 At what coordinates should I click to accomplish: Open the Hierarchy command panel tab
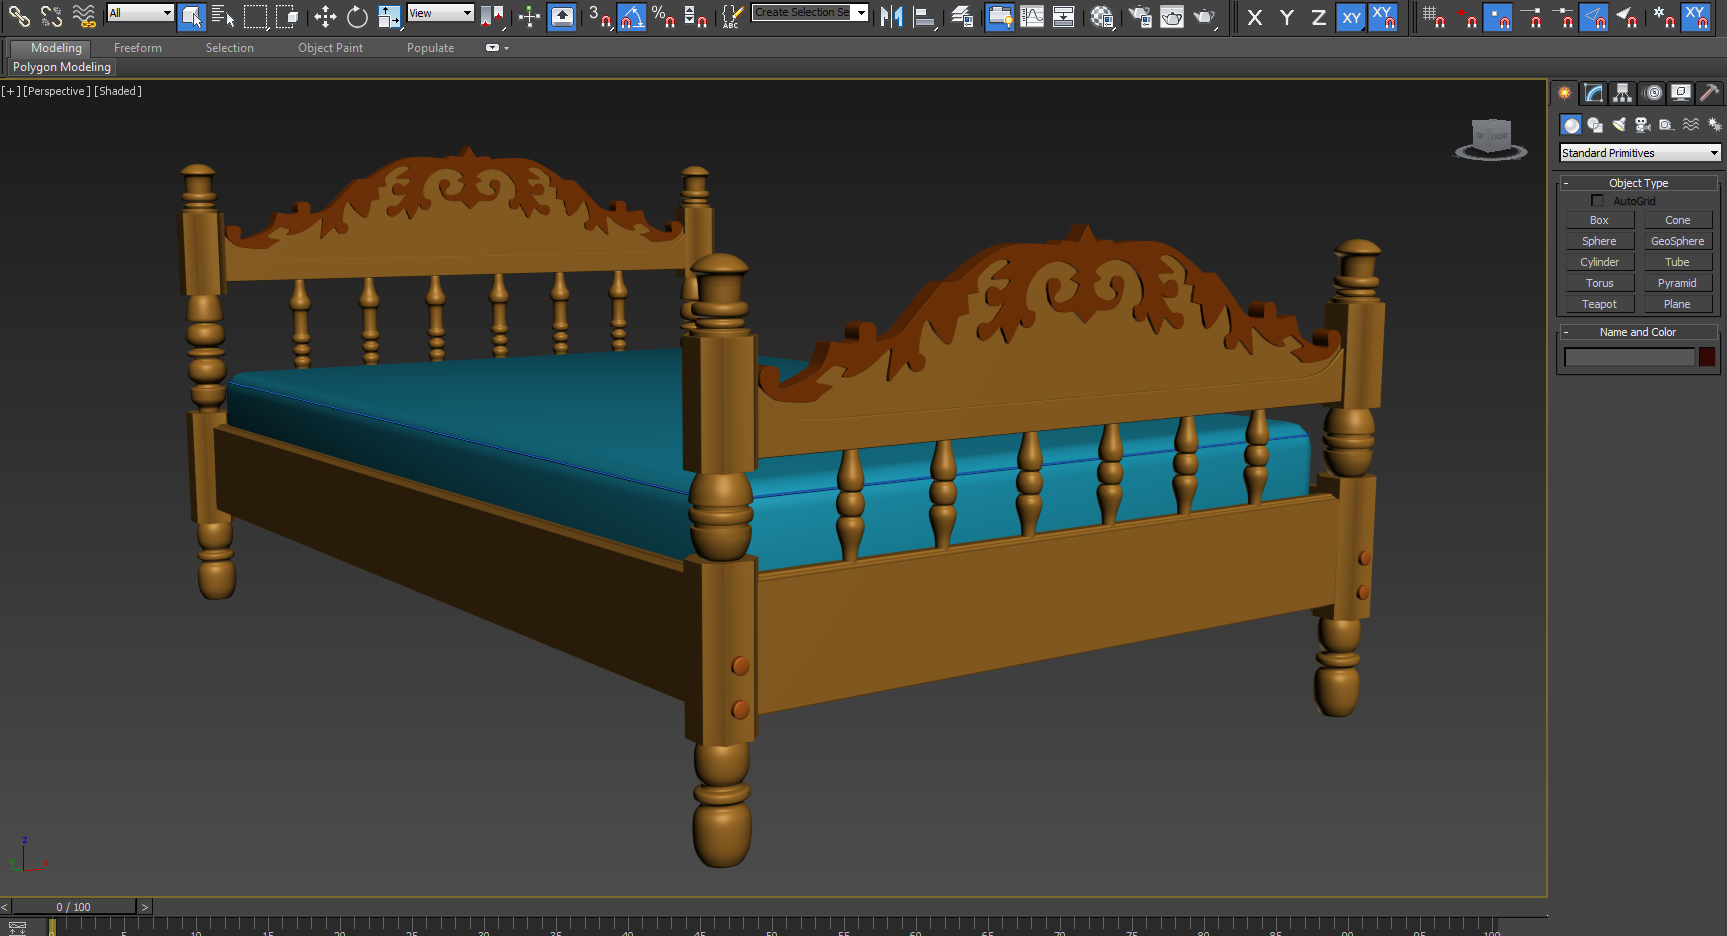[x=1623, y=93]
